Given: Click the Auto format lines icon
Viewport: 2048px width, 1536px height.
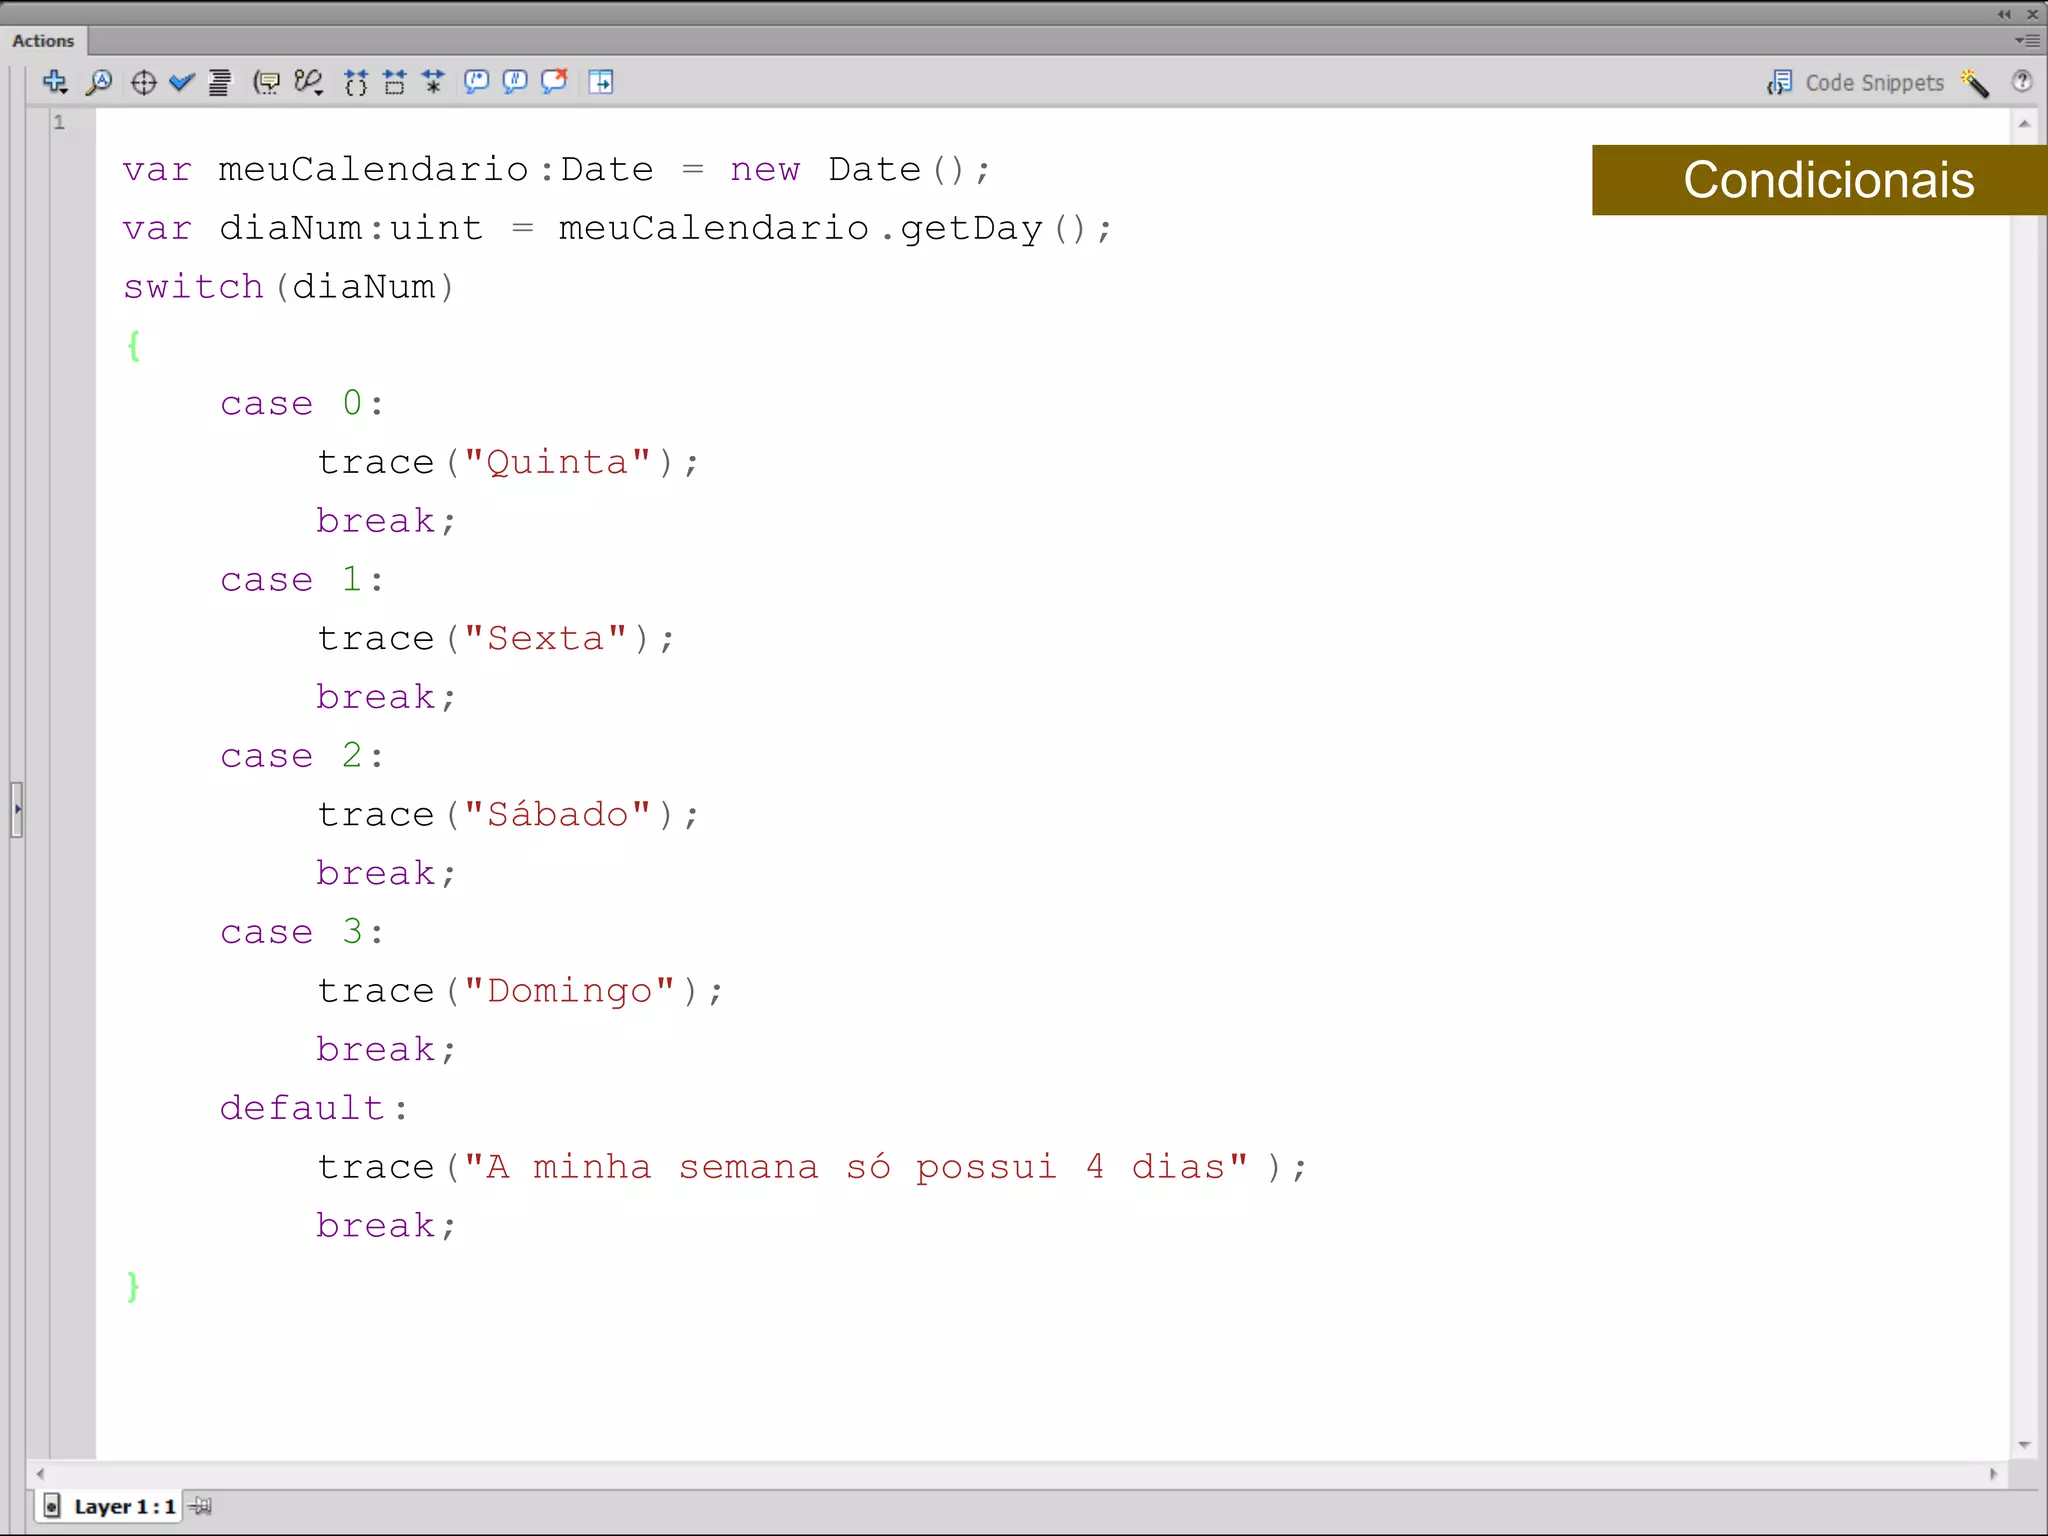Looking at the screenshot, I should click(219, 82).
